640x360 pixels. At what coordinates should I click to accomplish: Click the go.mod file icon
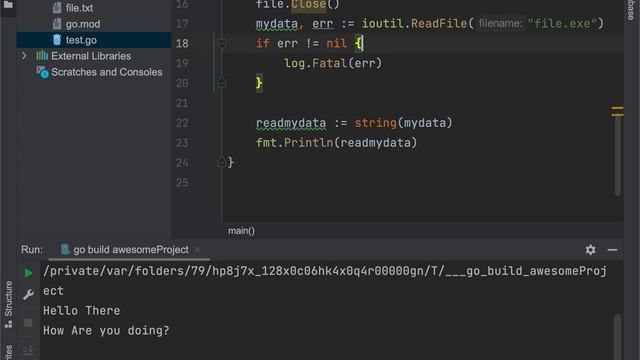pos(57,24)
